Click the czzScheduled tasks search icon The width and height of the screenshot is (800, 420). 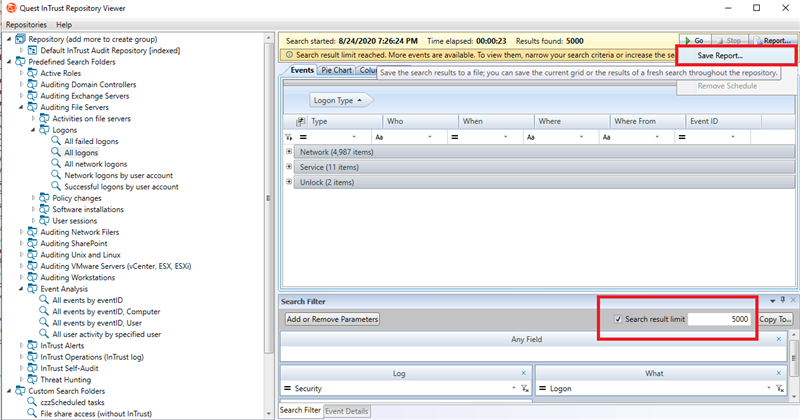click(32, 402)
